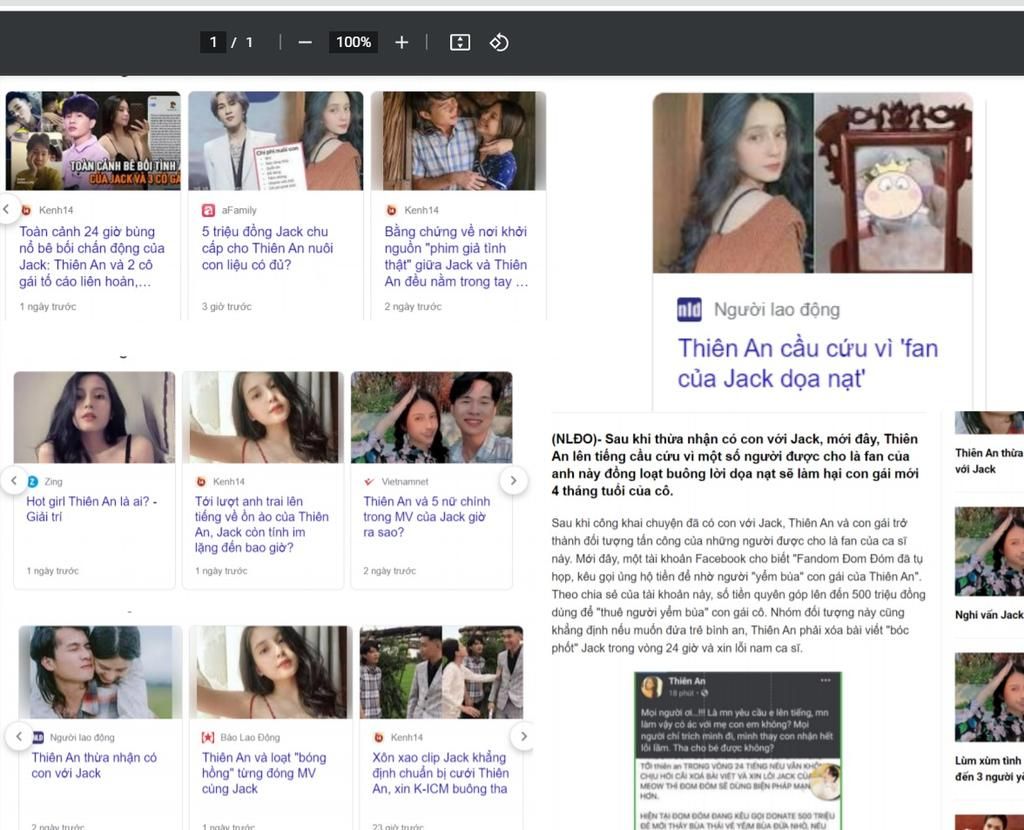Open 'Xôn xao clip Jack khẳng định' headline
Viewport: 1024px width, 830px height.
pos(441,773)
